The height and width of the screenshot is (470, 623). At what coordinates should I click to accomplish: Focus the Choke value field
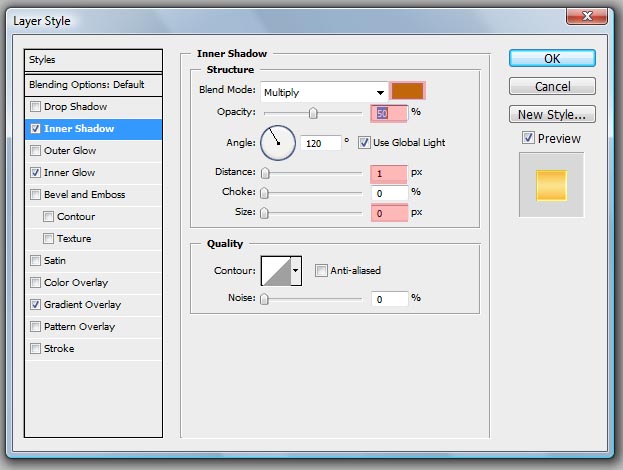[389, 193]
